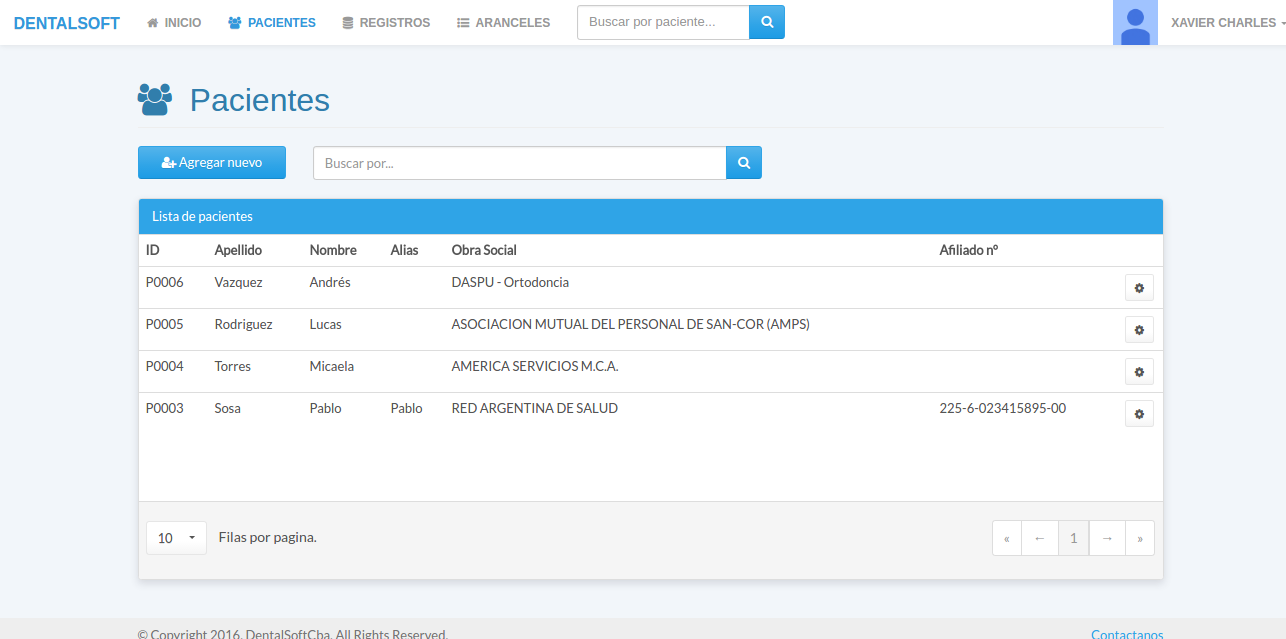The width and height of the screenshot is (1286, 639).
Task: Open the Registros menu item
Action: tap(386, 23)
